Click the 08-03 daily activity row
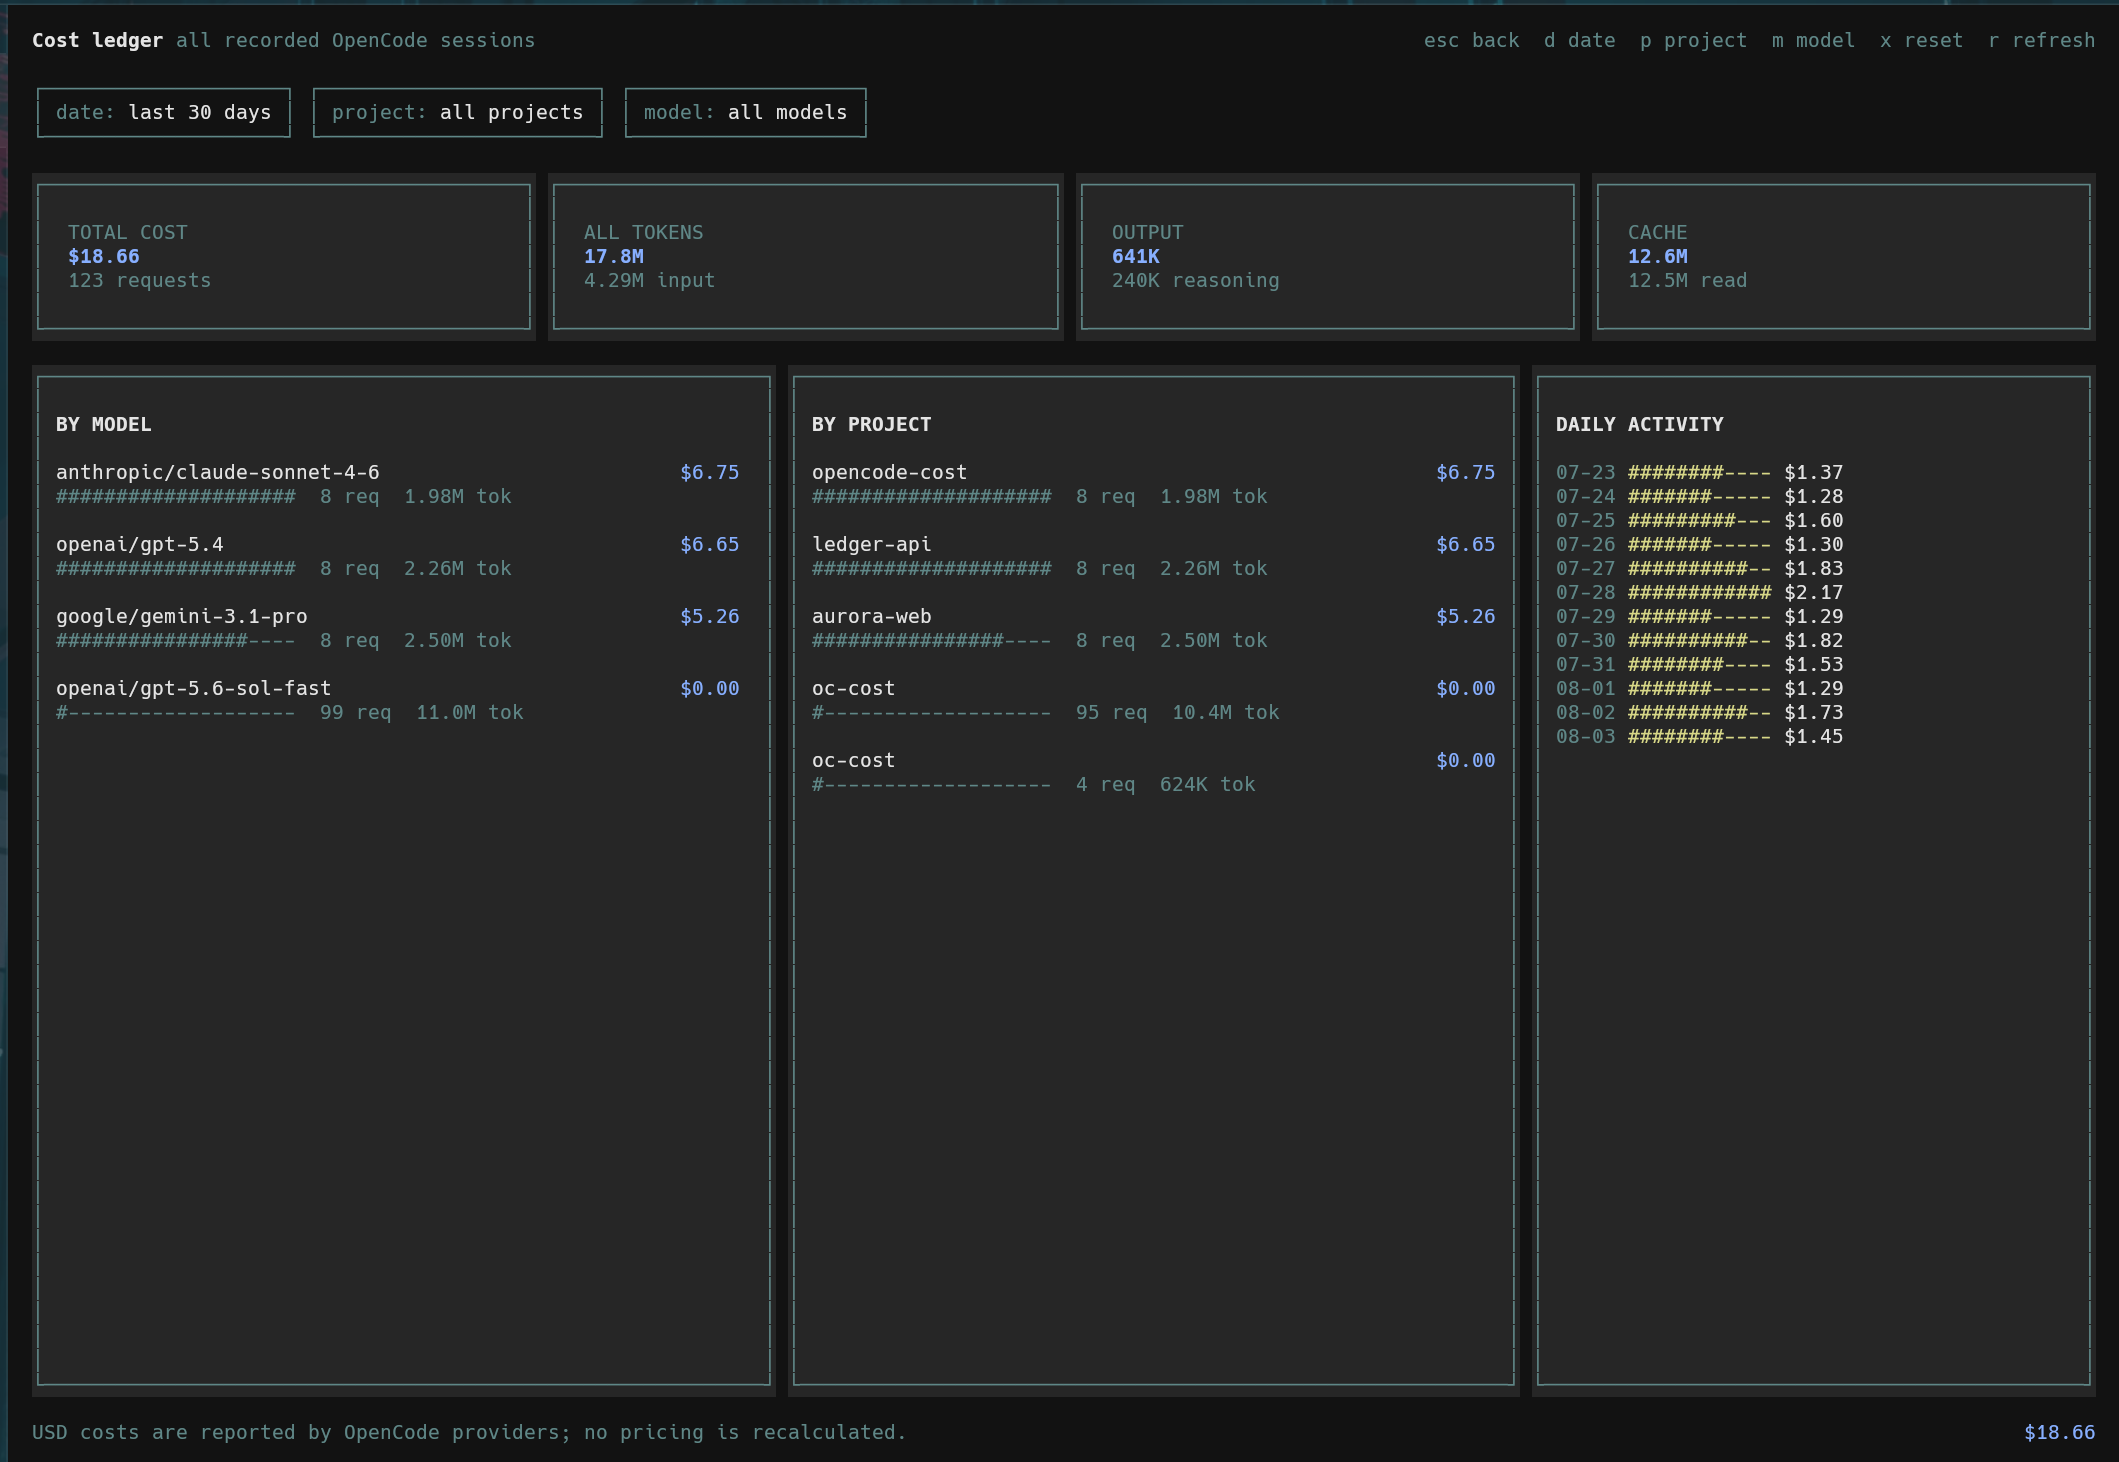 click(x=1700, y=736)
